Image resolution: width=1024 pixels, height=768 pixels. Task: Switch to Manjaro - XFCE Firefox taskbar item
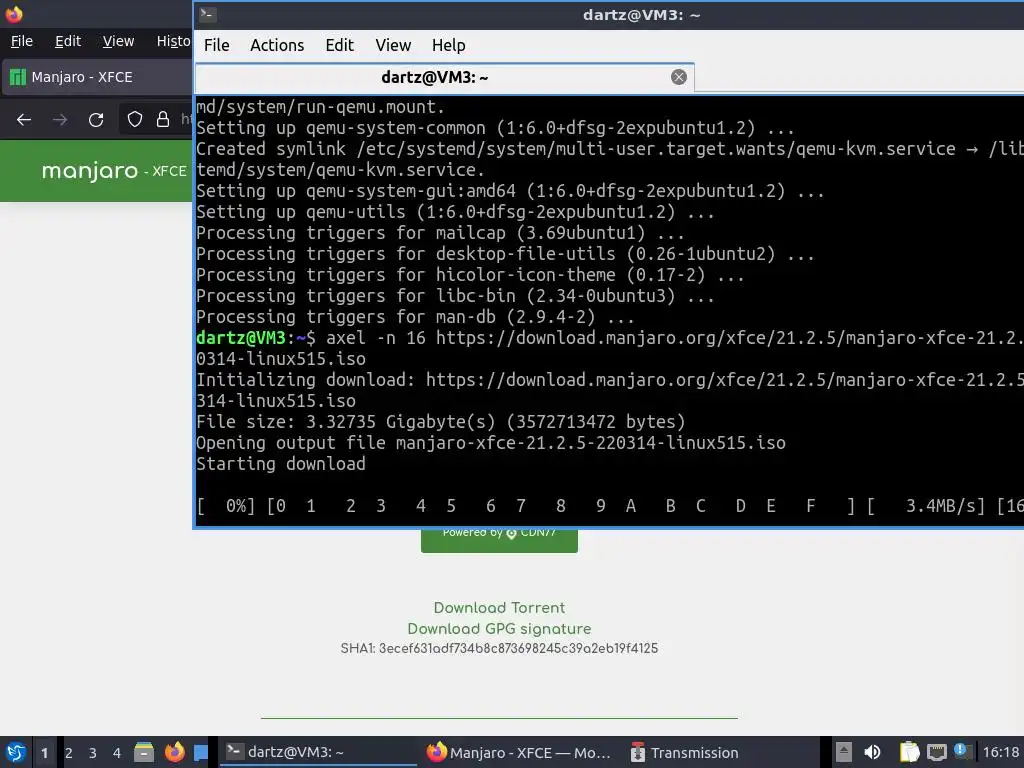pyautogui.click(x=520, y=752)
